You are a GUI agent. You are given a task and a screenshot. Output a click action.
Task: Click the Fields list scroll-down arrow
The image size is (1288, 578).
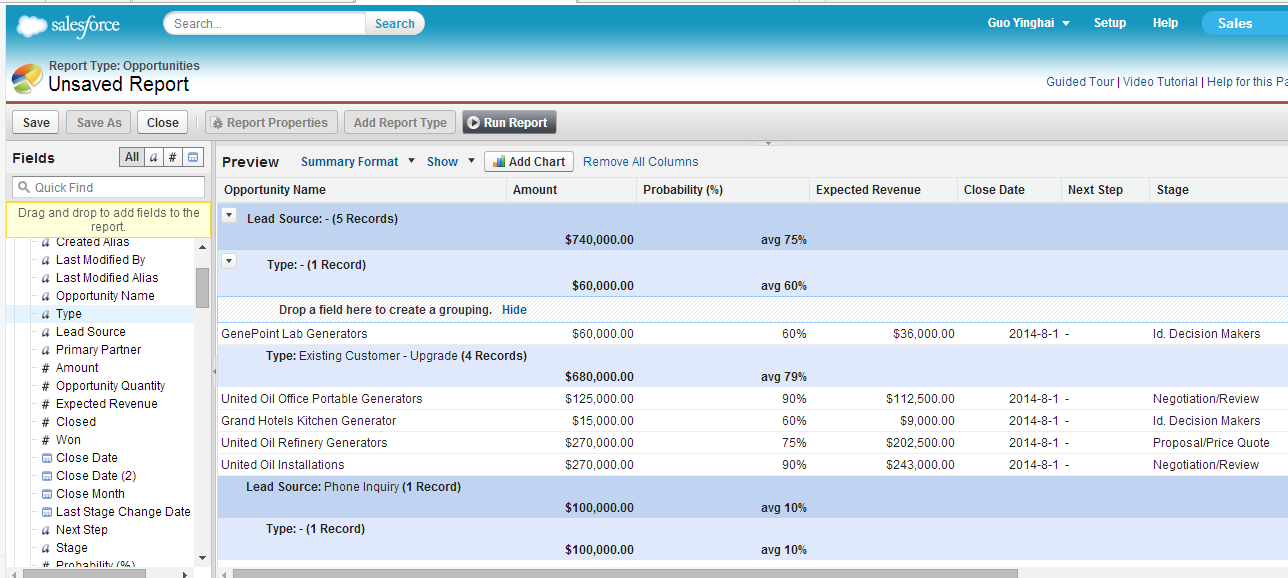click(203, 557)
